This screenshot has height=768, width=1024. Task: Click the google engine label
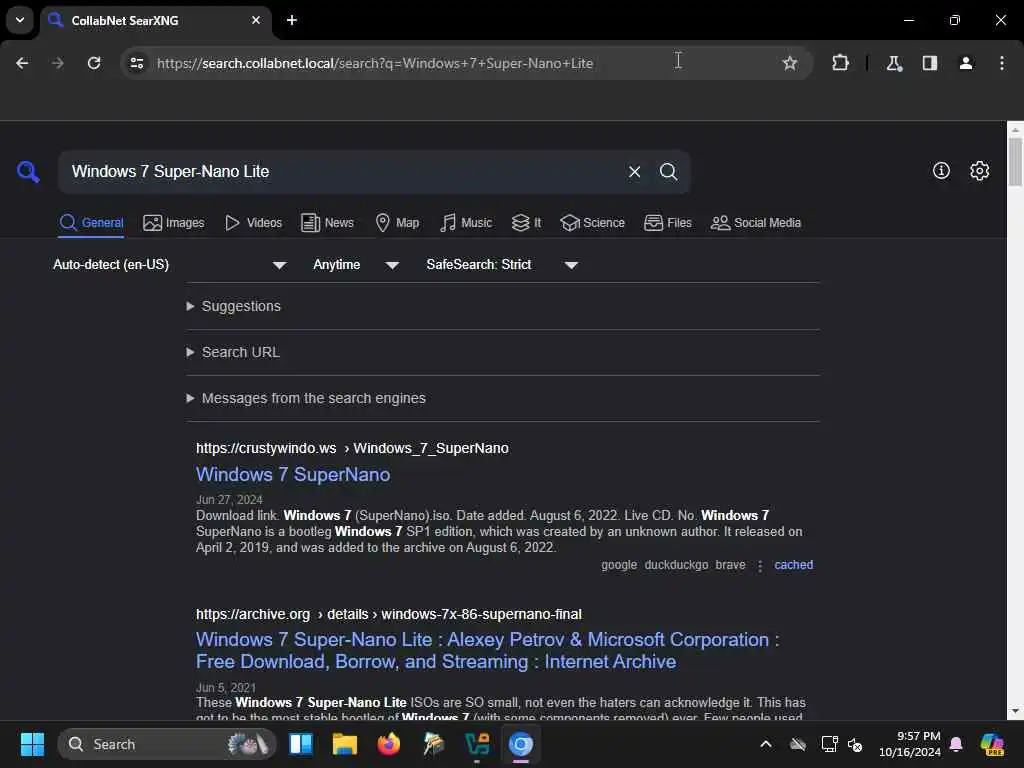619,565
